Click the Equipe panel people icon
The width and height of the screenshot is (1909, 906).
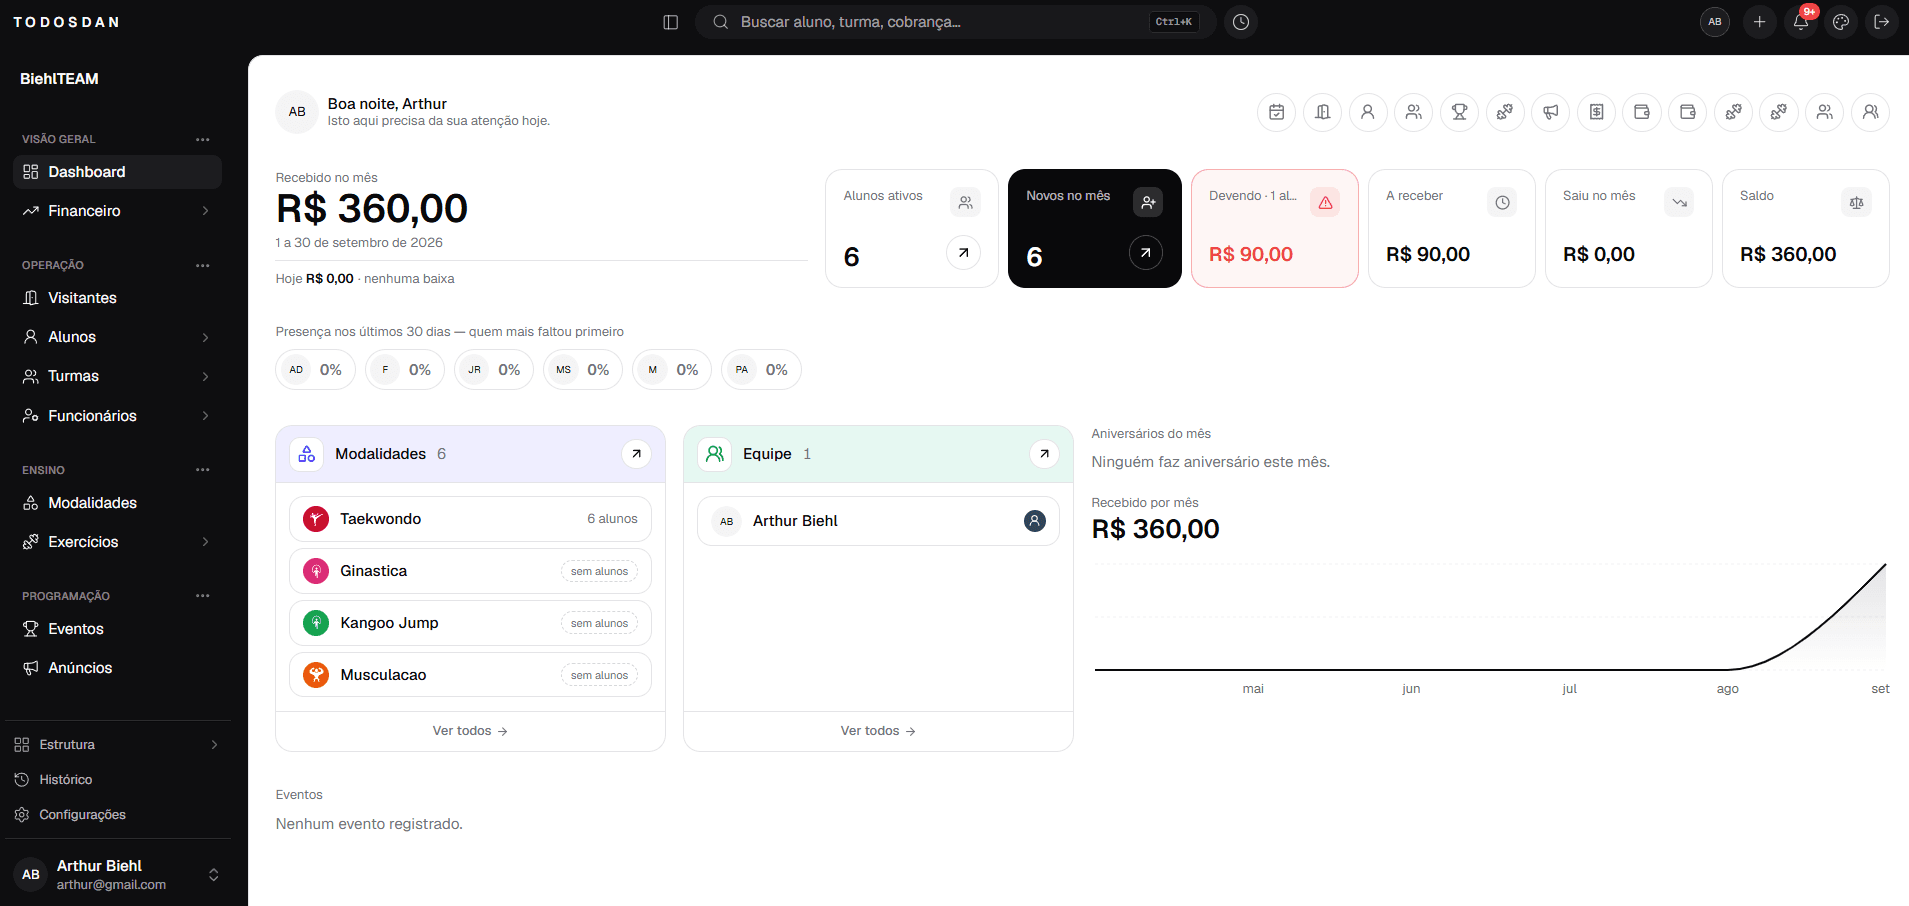(x=715, y=454)
